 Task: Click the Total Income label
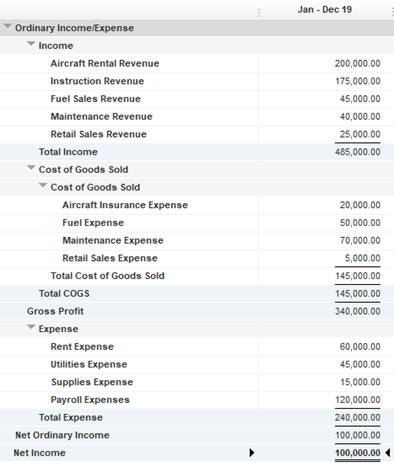pyautogui.click(x=68, y=152)
